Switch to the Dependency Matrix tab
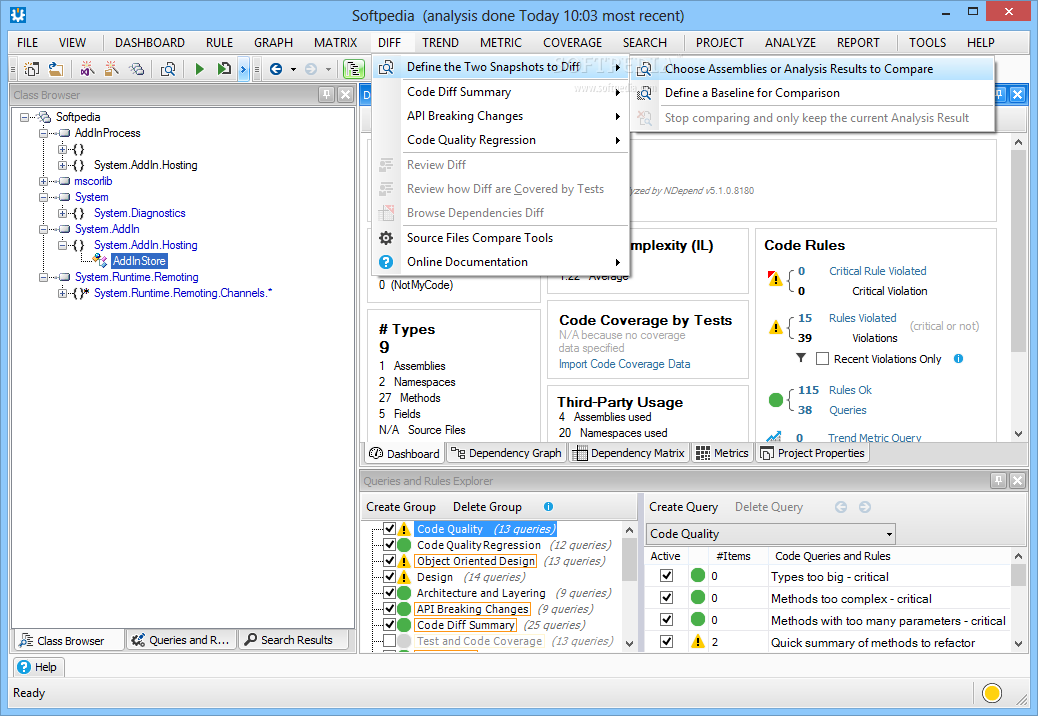 pyautogui.click(x=629, y=453)
